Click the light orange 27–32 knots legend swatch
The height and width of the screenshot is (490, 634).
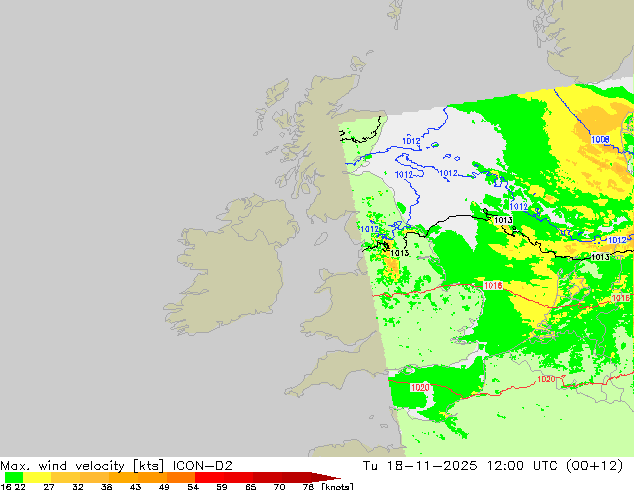(65, 477)
